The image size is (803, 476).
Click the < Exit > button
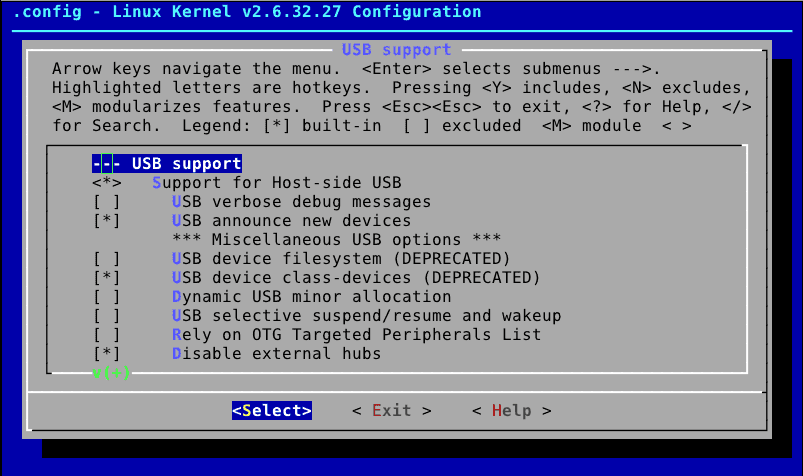click(392, 410)
